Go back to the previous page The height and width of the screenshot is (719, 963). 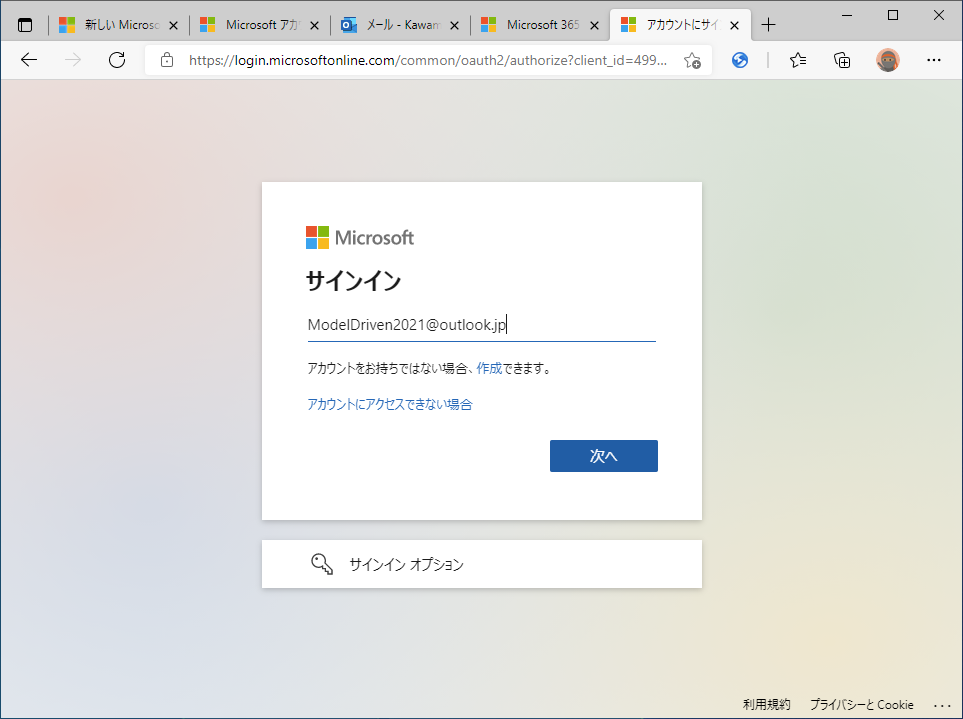tap(29, 60)
